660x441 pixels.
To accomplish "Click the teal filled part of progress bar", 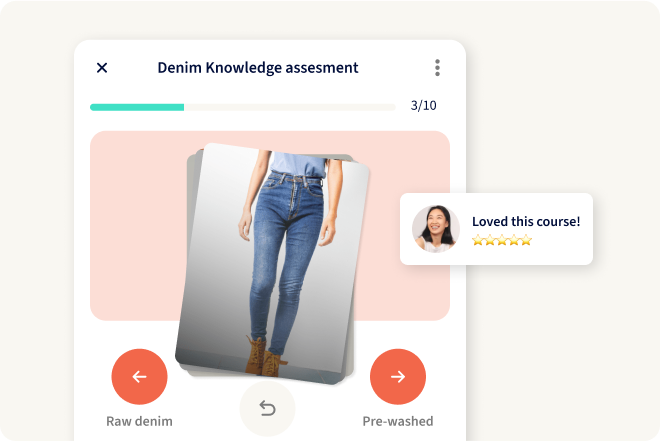I will coord(137,106).
